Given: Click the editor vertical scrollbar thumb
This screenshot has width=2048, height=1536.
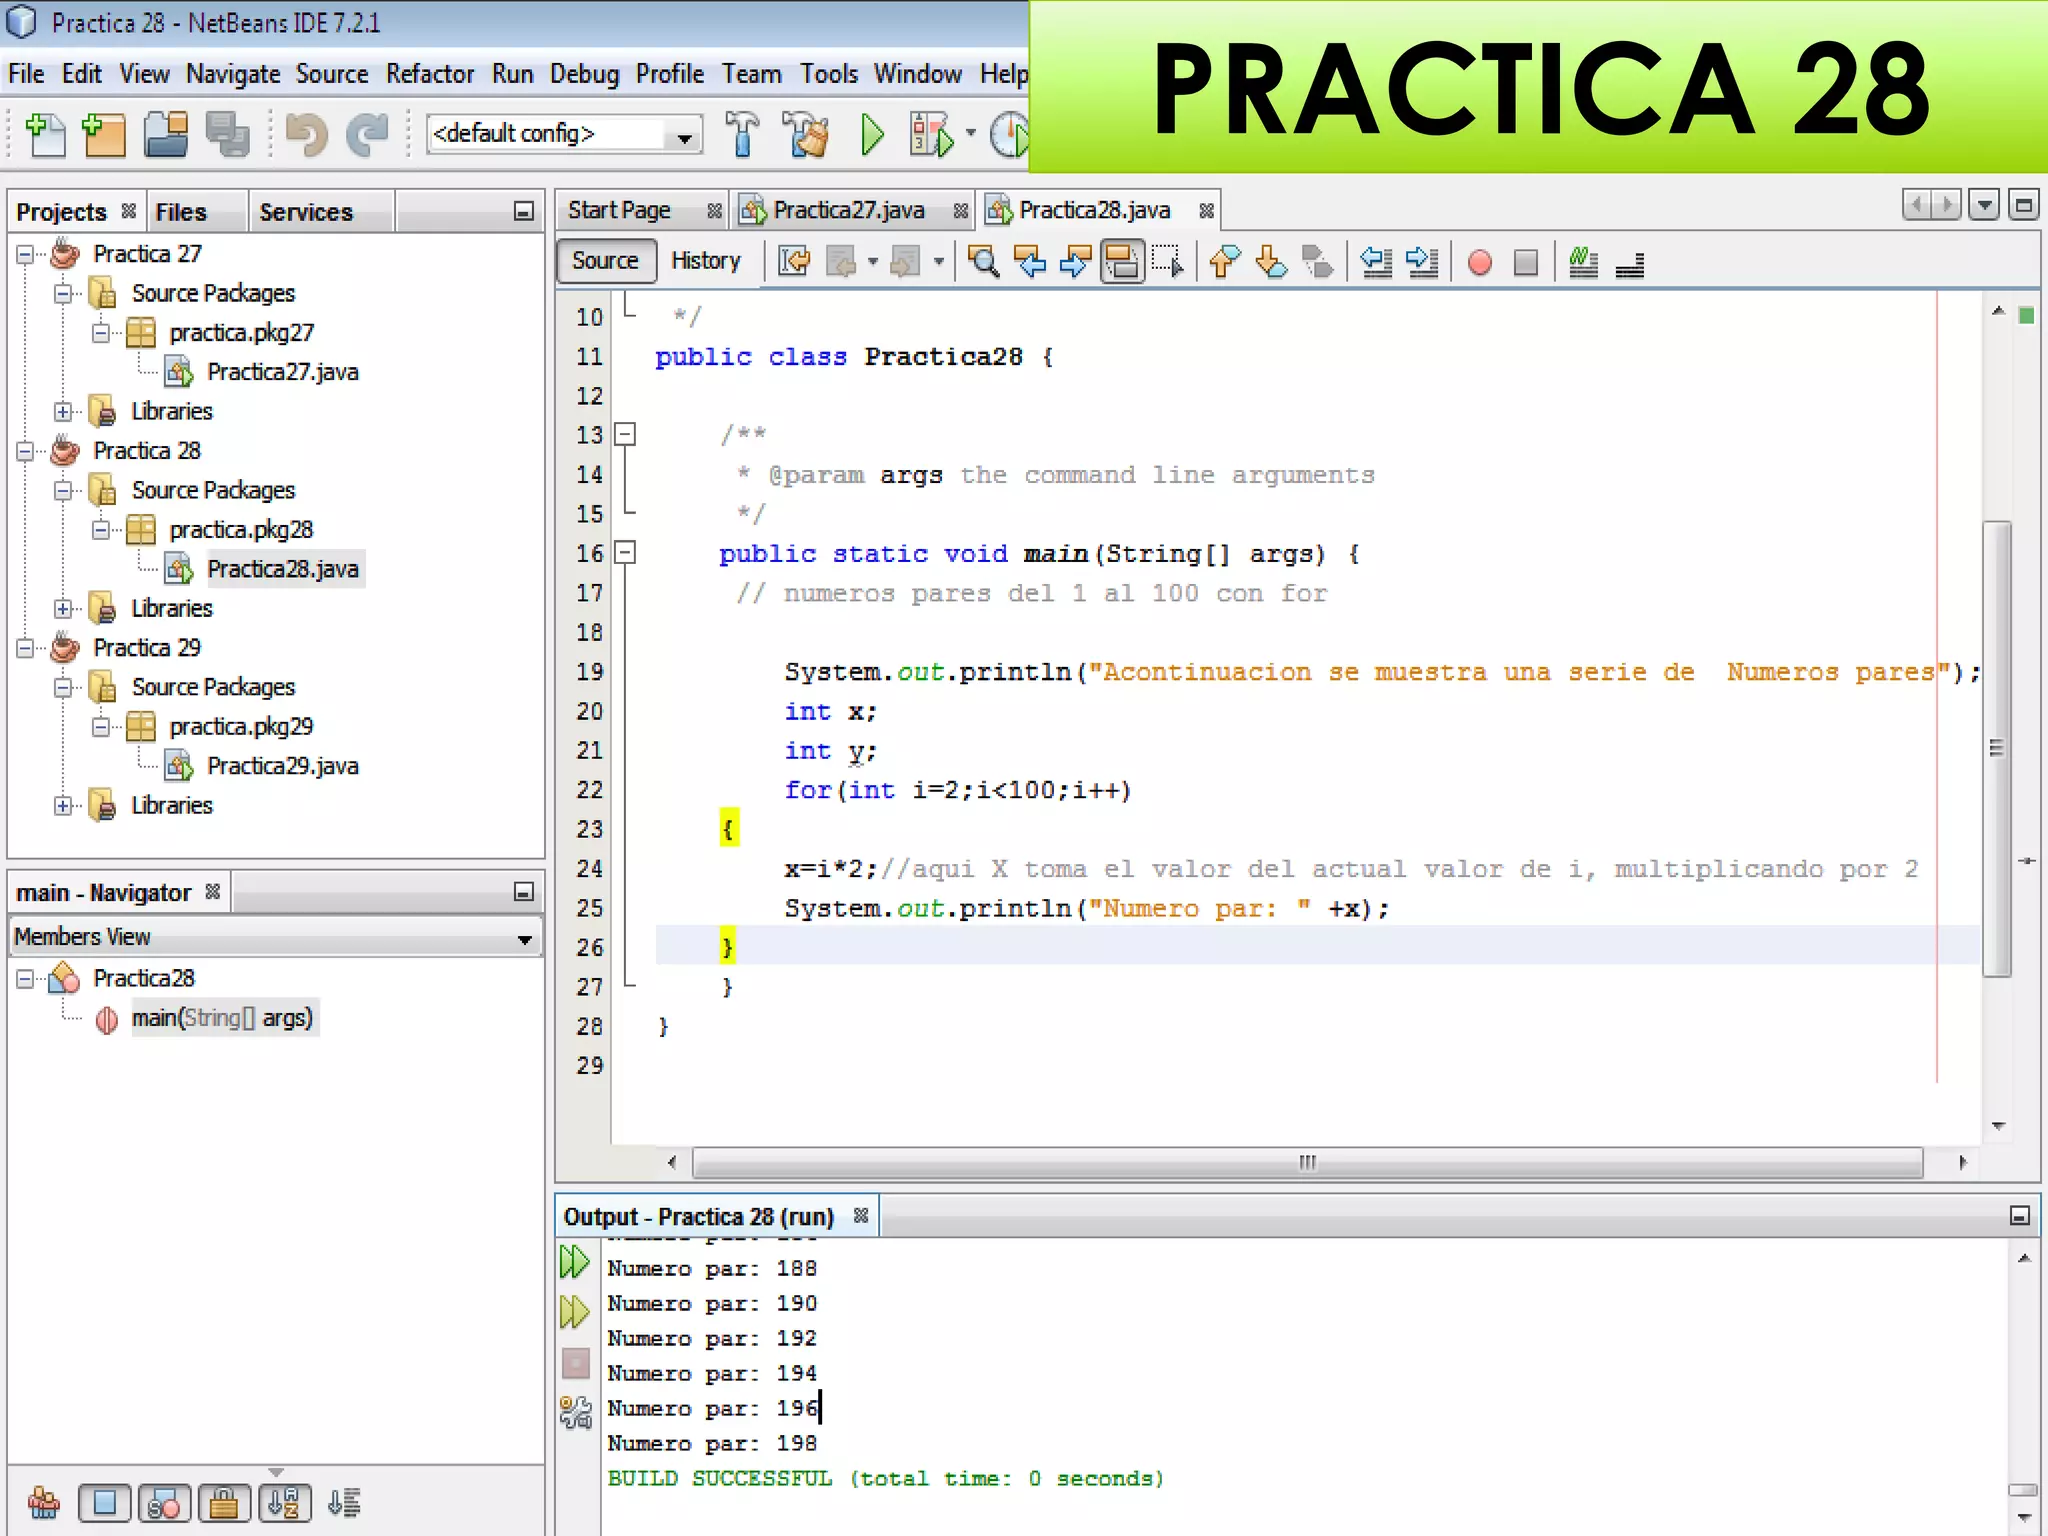Looking at the screenshot, I should pos(1997,748).
